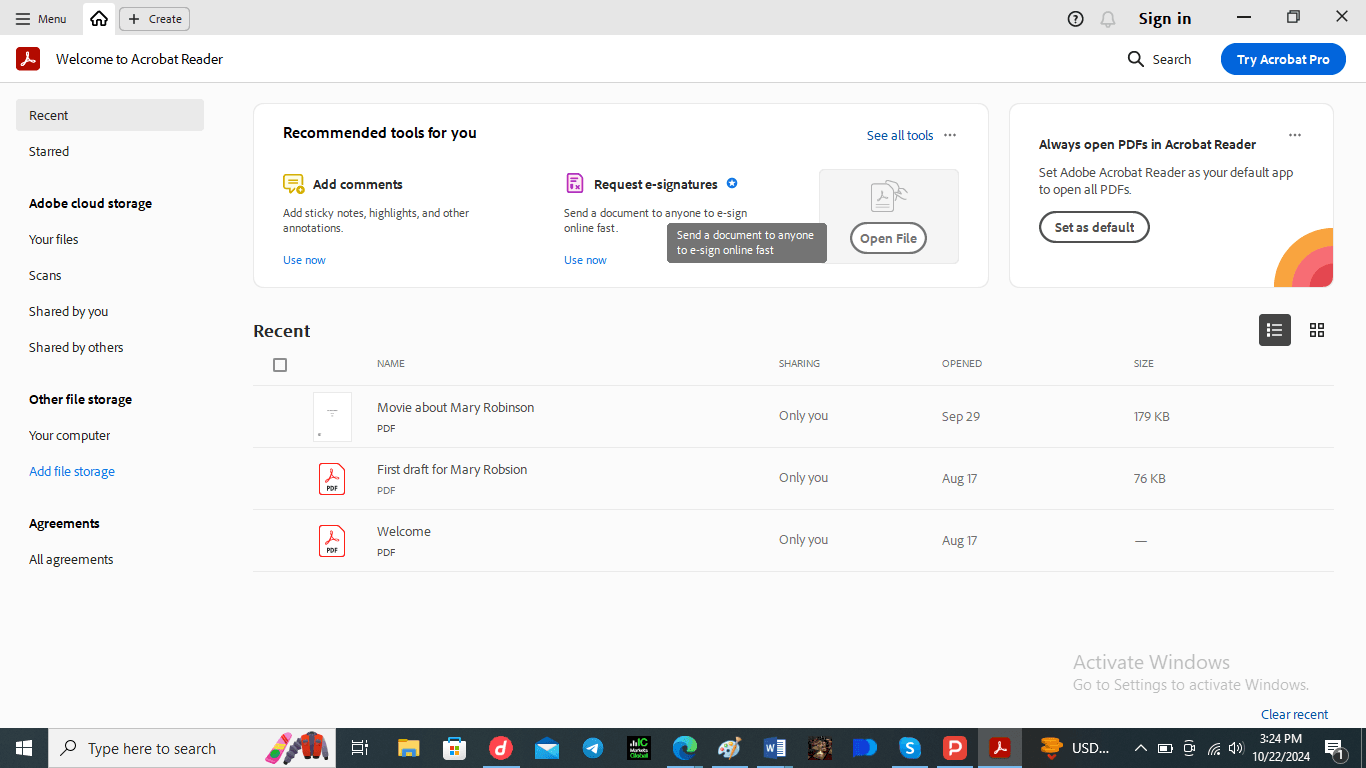Sort by NAME column header
1366x768 pixels.
pos(391,364)
